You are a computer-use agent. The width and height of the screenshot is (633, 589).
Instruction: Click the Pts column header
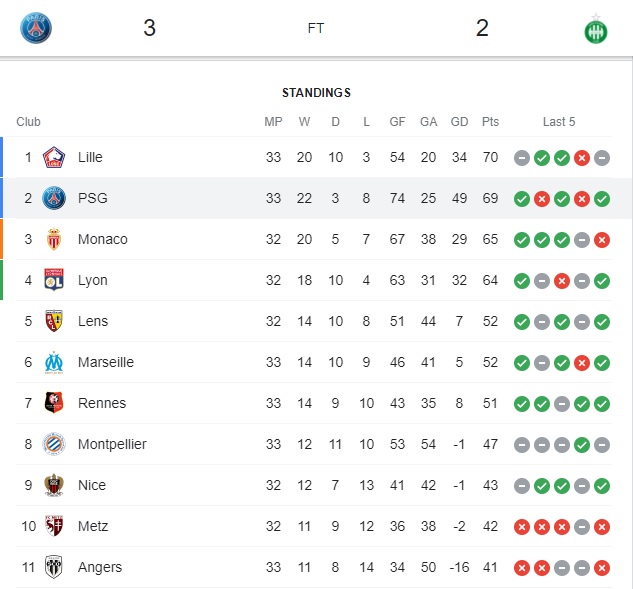[x=490, y=122]
